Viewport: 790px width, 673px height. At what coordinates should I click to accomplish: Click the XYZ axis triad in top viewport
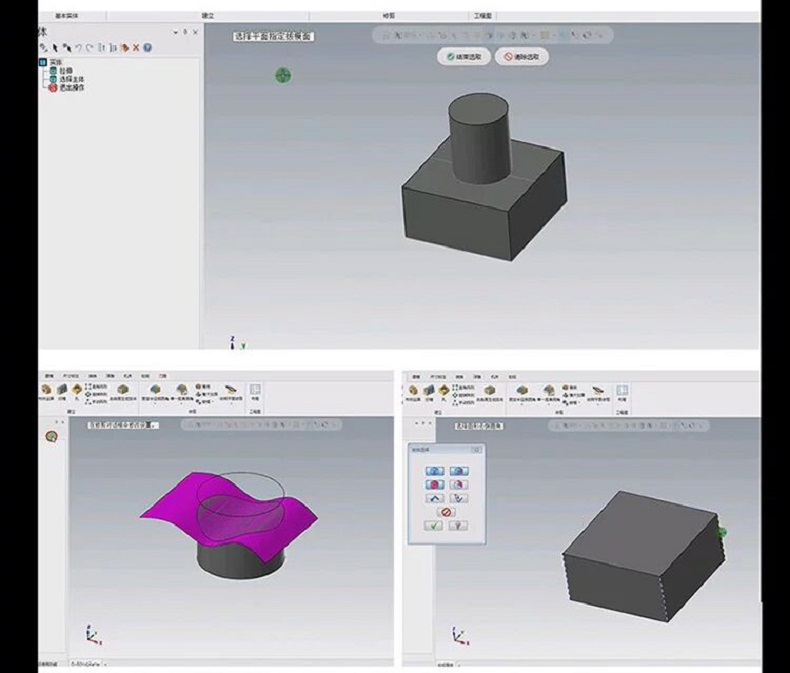[235, 342]
